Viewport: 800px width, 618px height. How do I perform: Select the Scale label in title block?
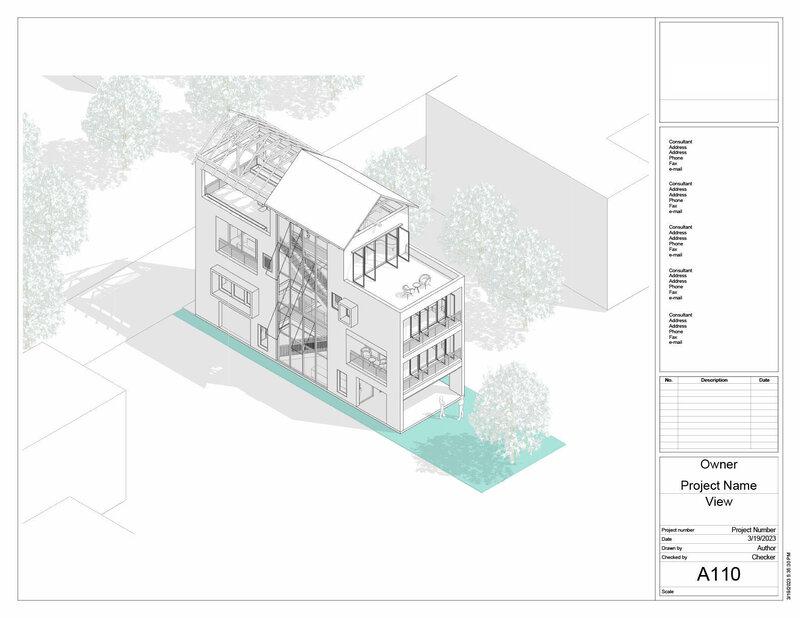(667, 591)
